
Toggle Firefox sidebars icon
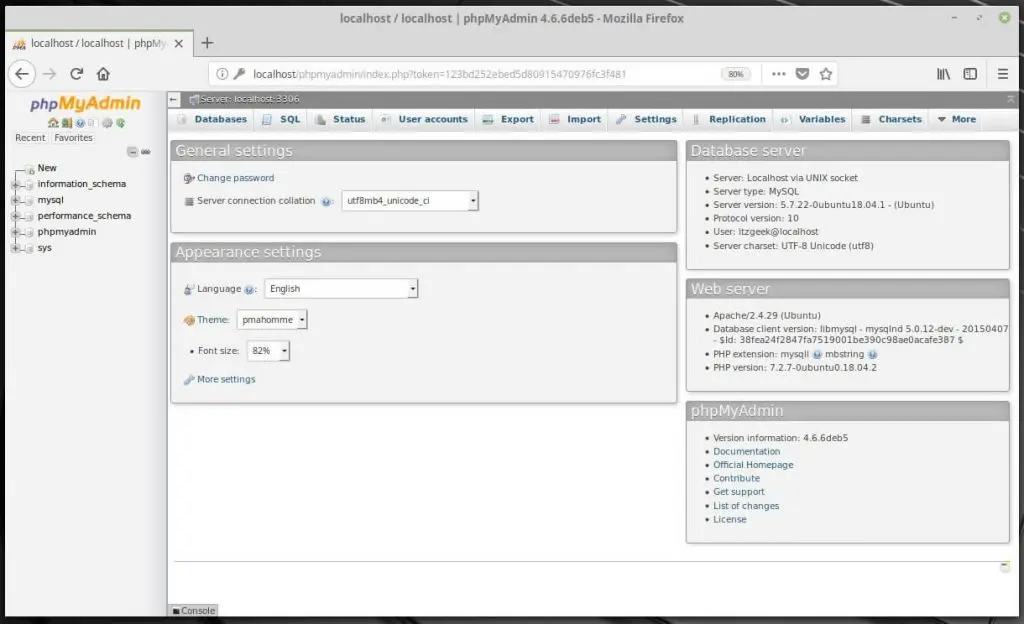[x=970, y=74]
